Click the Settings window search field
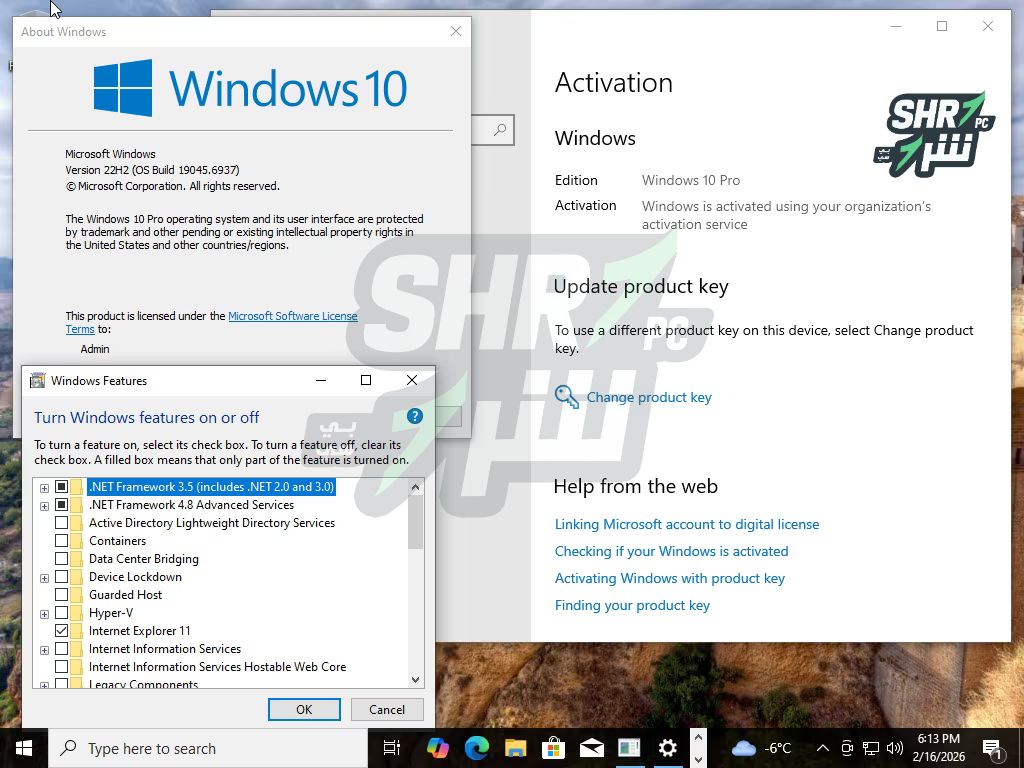The height and width of the screenshot is (768, 1024). click(x=492, y=130)
